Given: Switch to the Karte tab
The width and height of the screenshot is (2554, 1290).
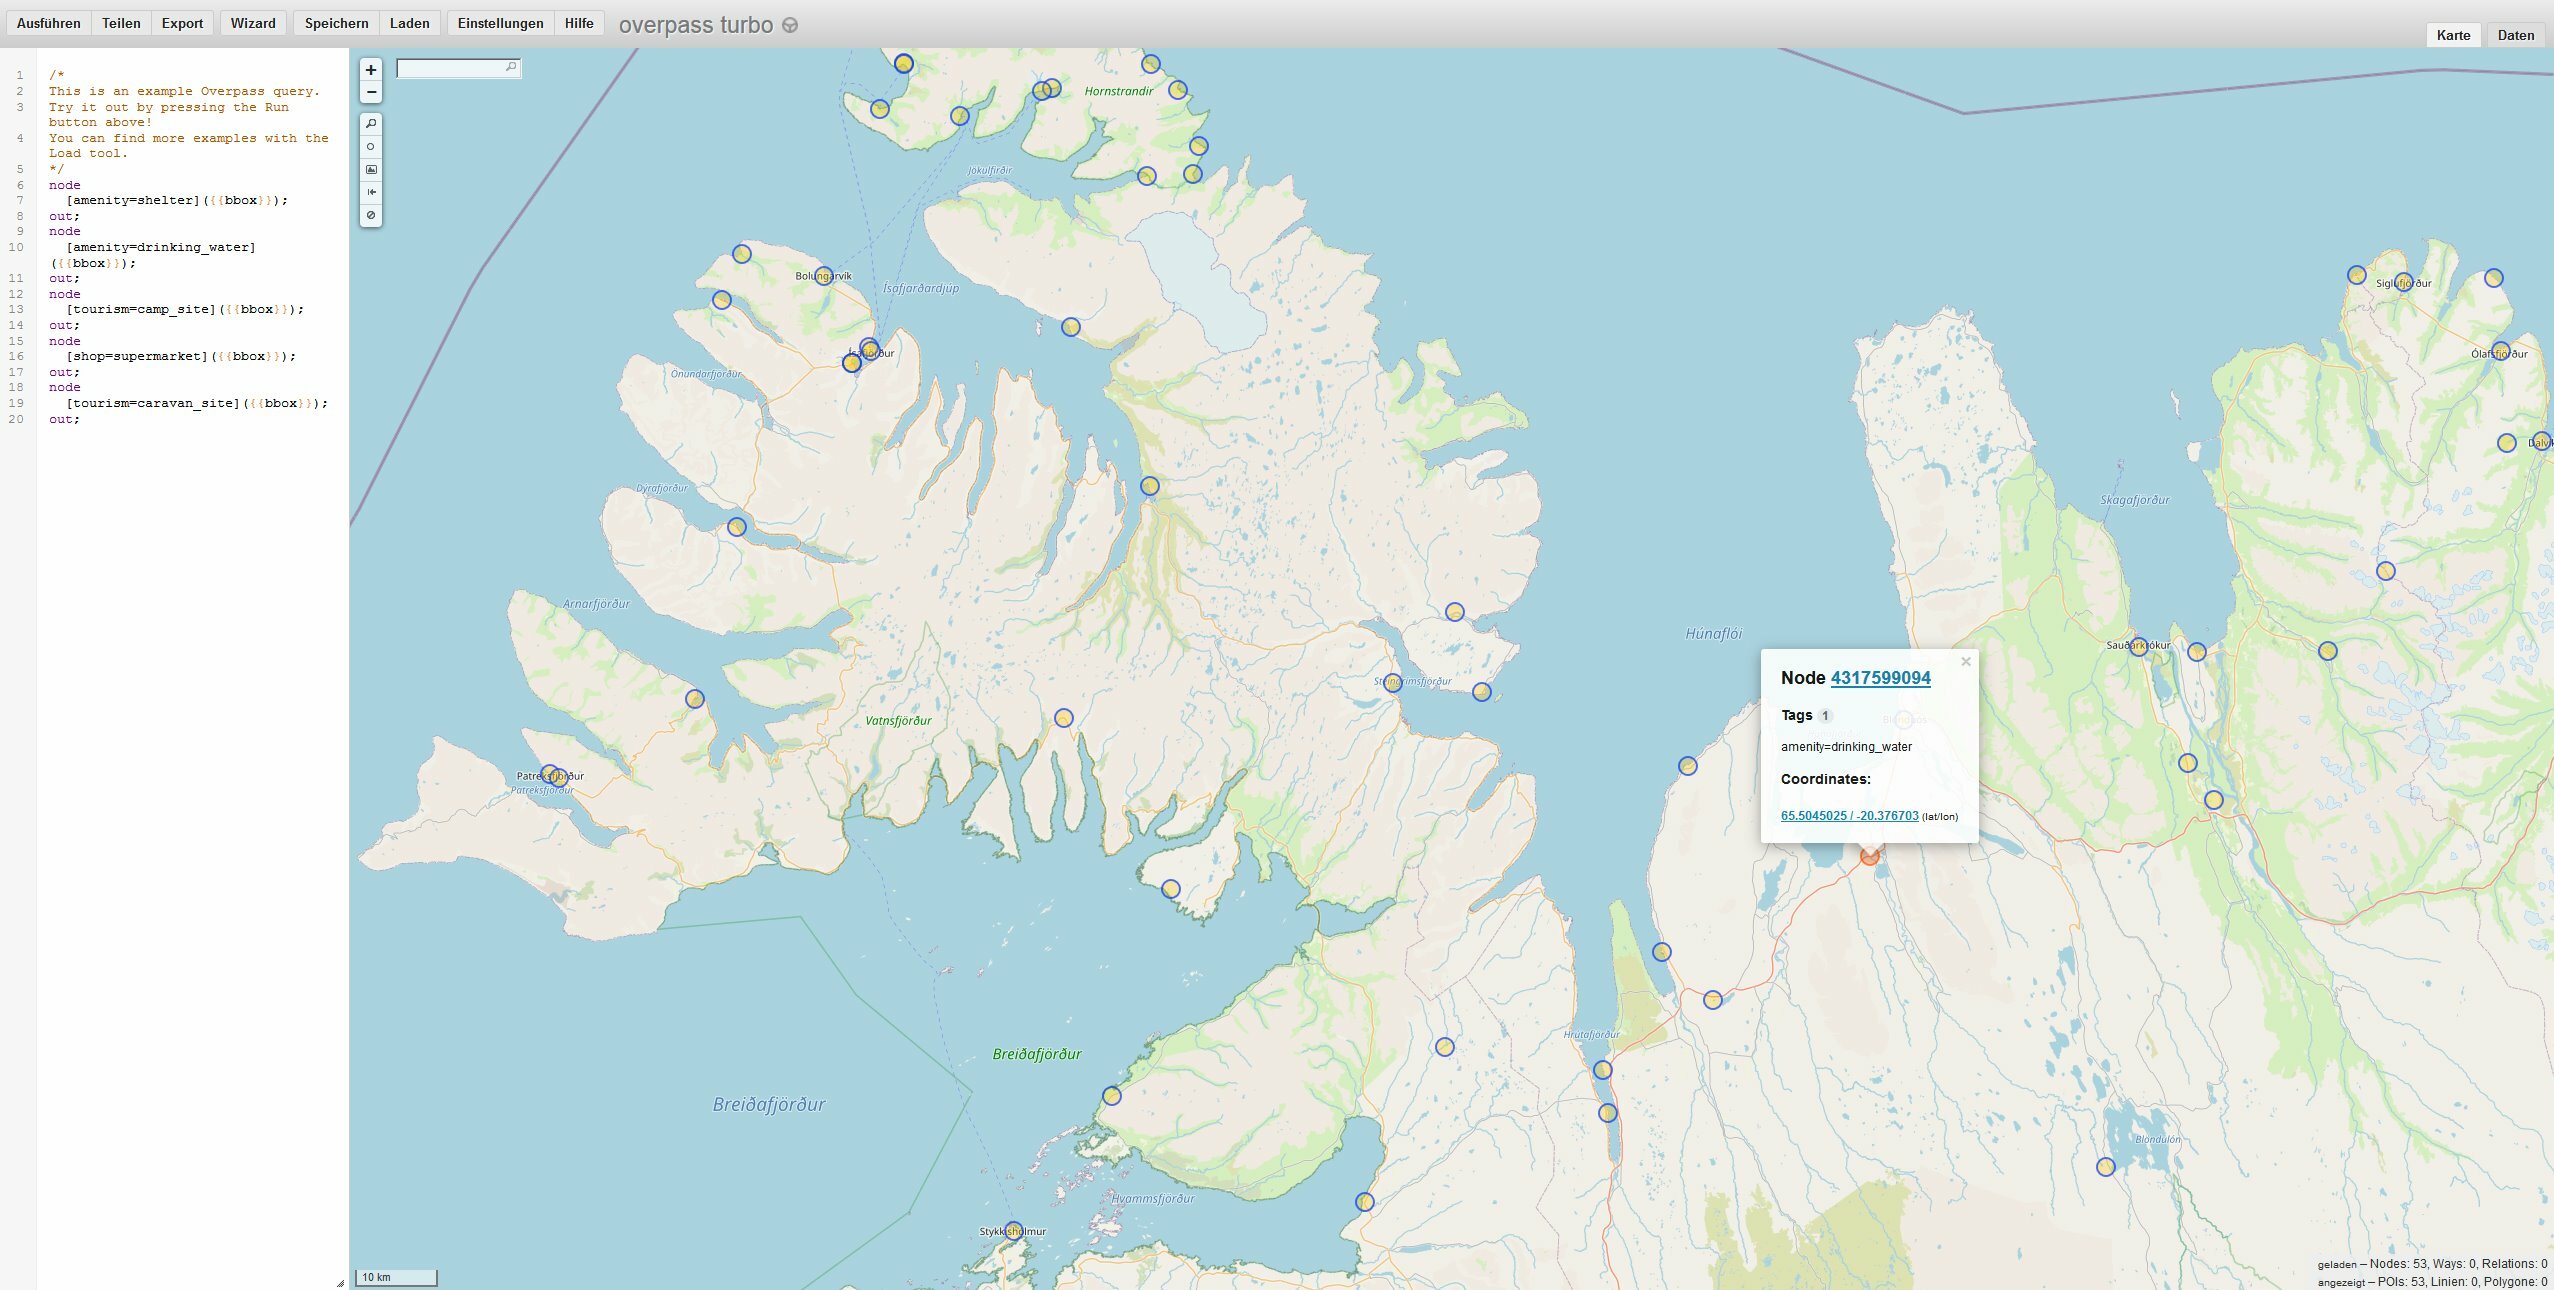Looking at the screenshot, I should tap(2453, 35).
